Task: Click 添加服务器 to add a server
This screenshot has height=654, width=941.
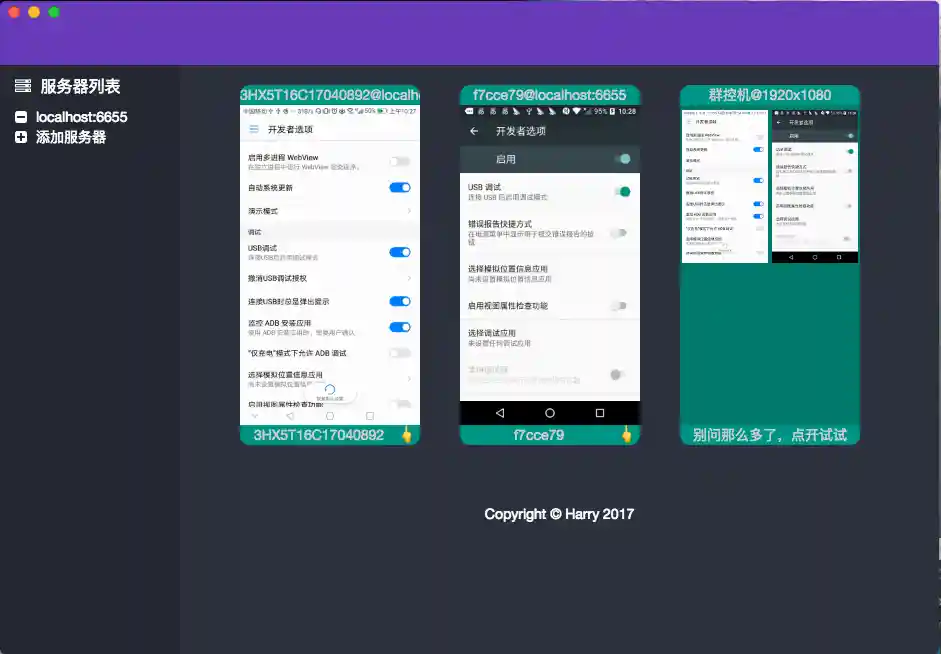Action: tap(71, 137)
